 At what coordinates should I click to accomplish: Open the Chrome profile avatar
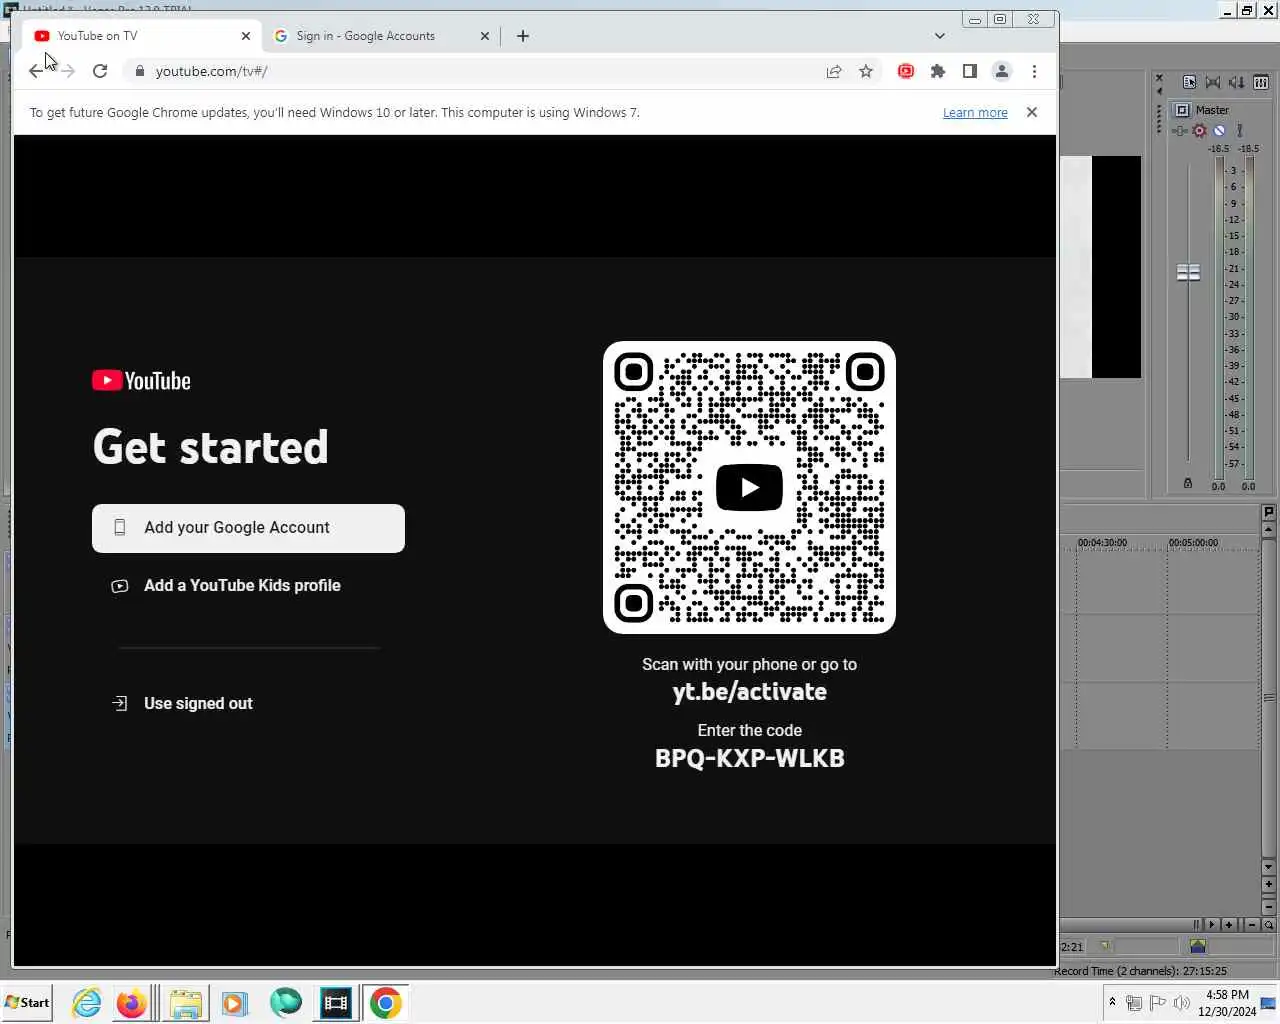point(1002,71)
